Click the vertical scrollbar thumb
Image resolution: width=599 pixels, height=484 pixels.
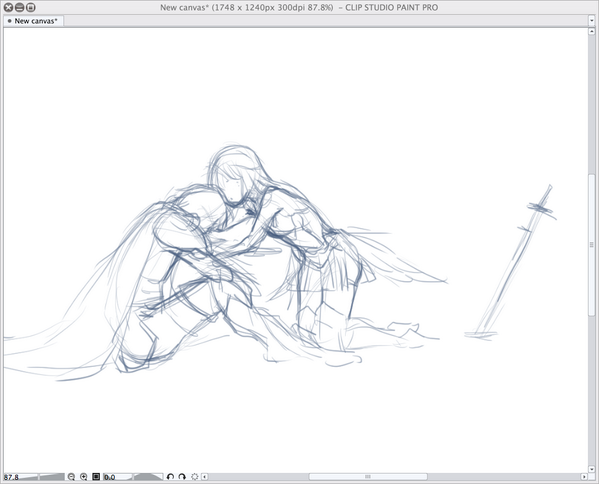click(x=592, y=244)
